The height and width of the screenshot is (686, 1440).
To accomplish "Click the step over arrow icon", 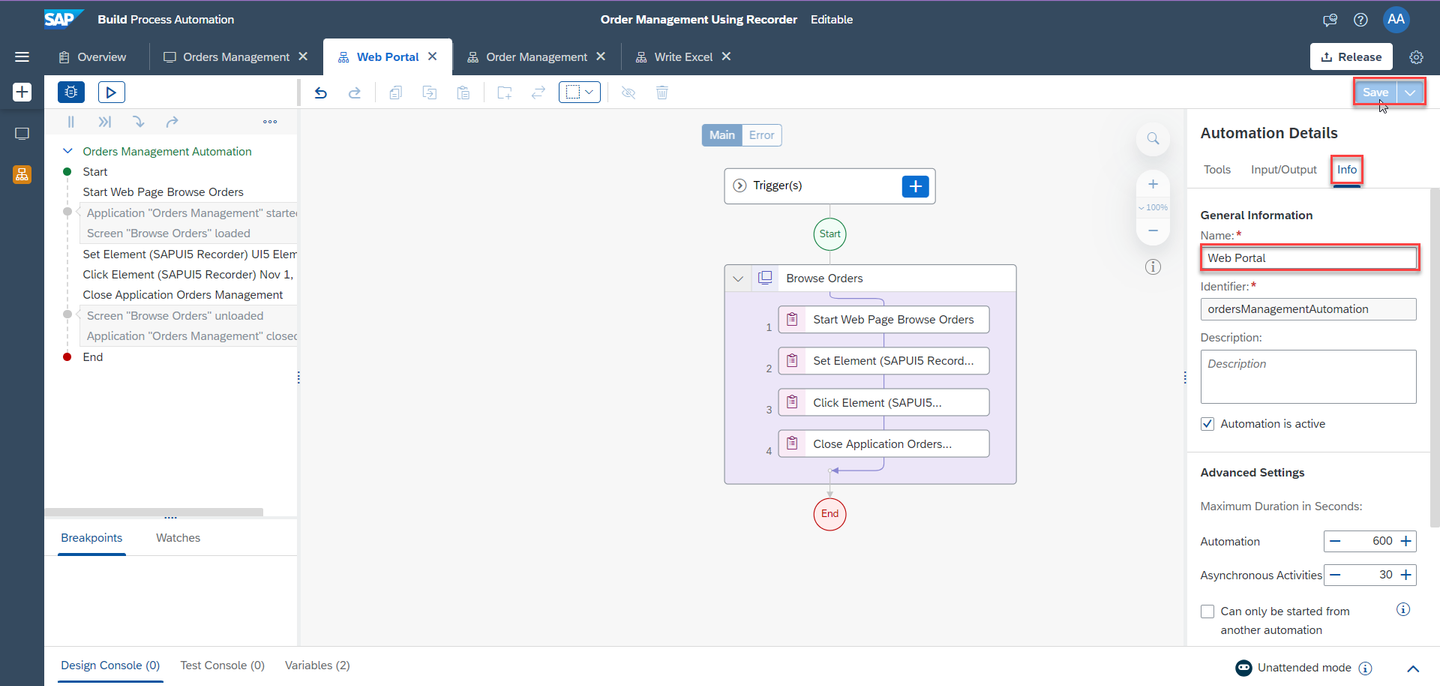I will pos(172,122).
